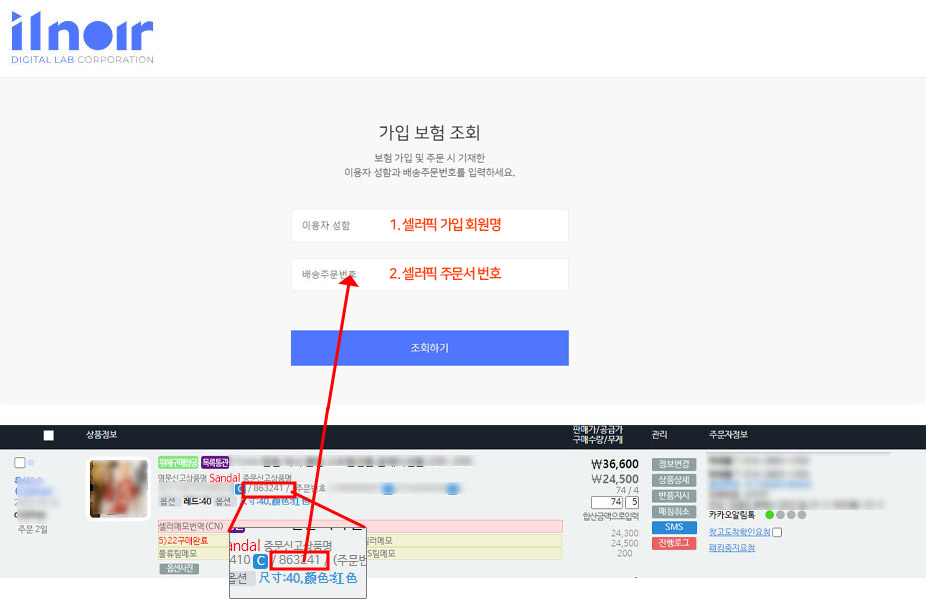Click the green Kakao alert status dot
This screenshot has height=609, width=926.
pos(769,514)
